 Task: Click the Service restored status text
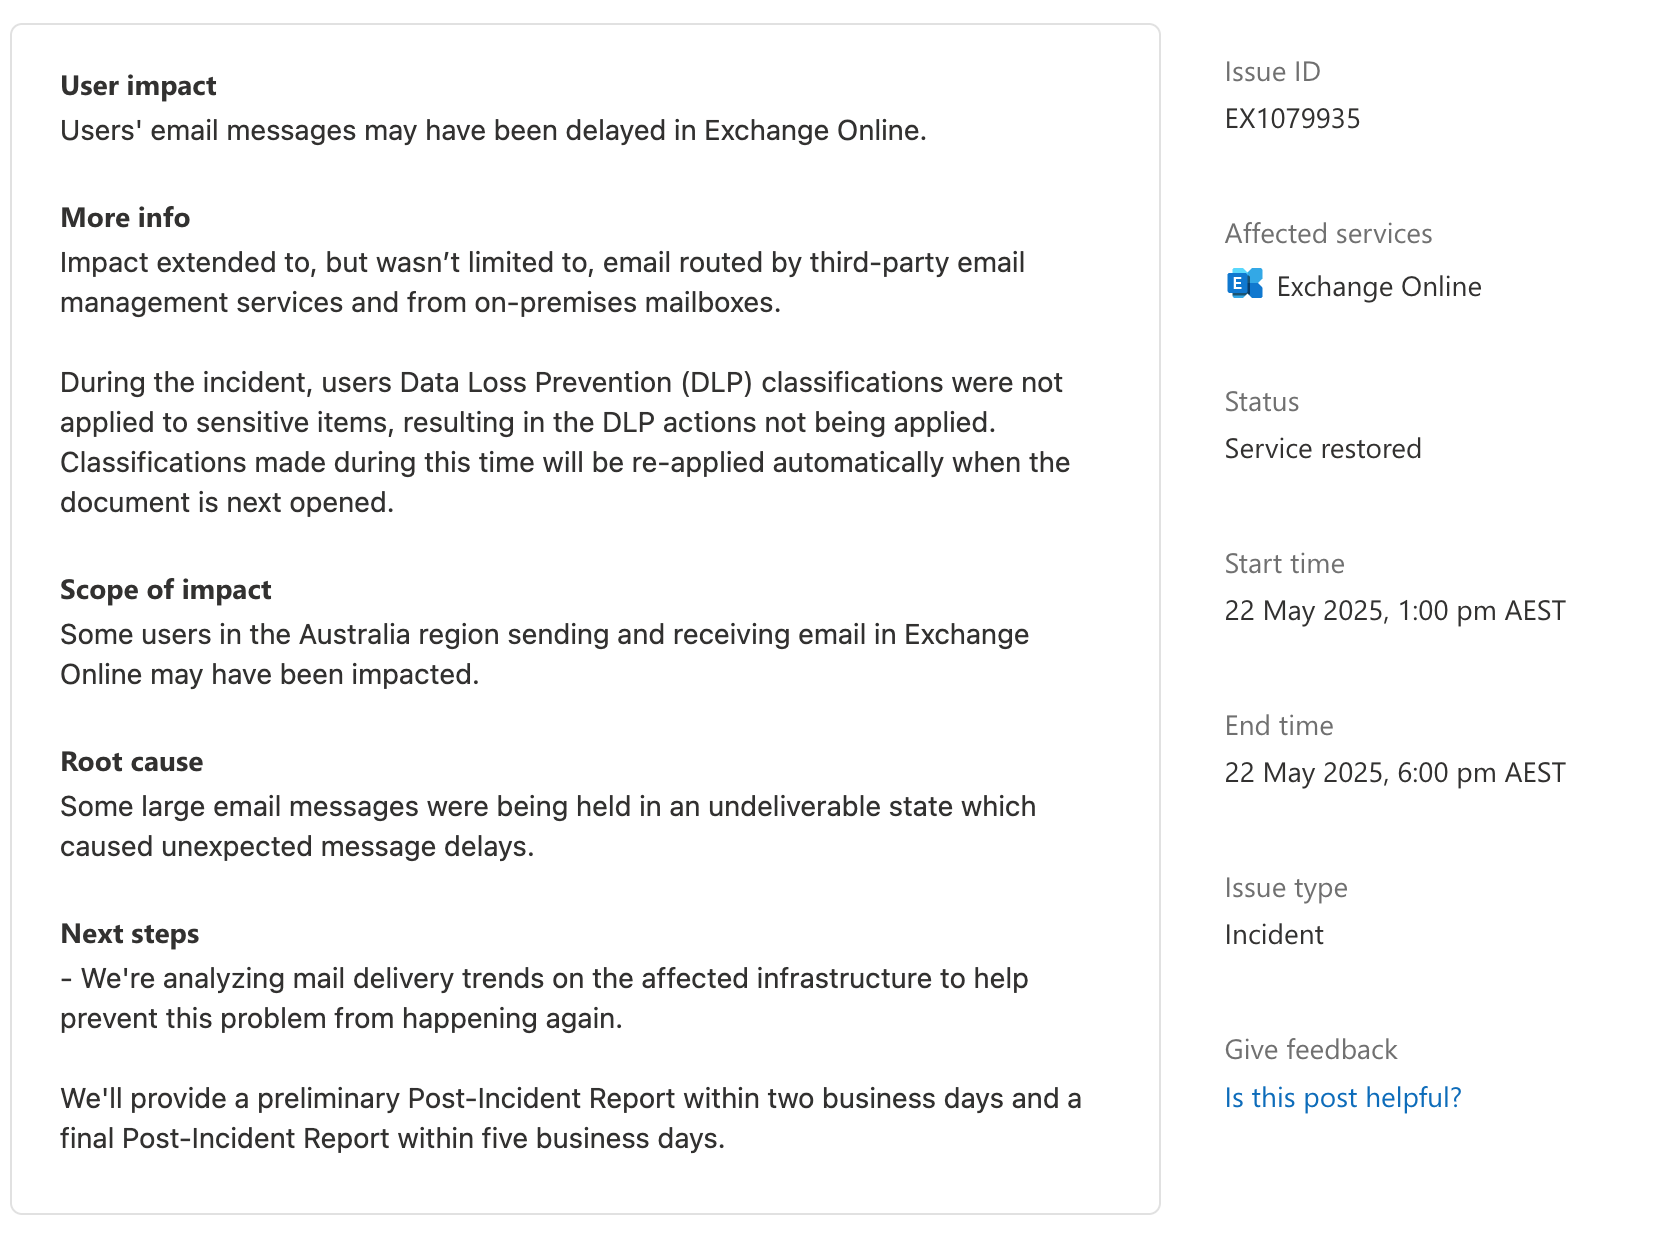click(1323, 449)
